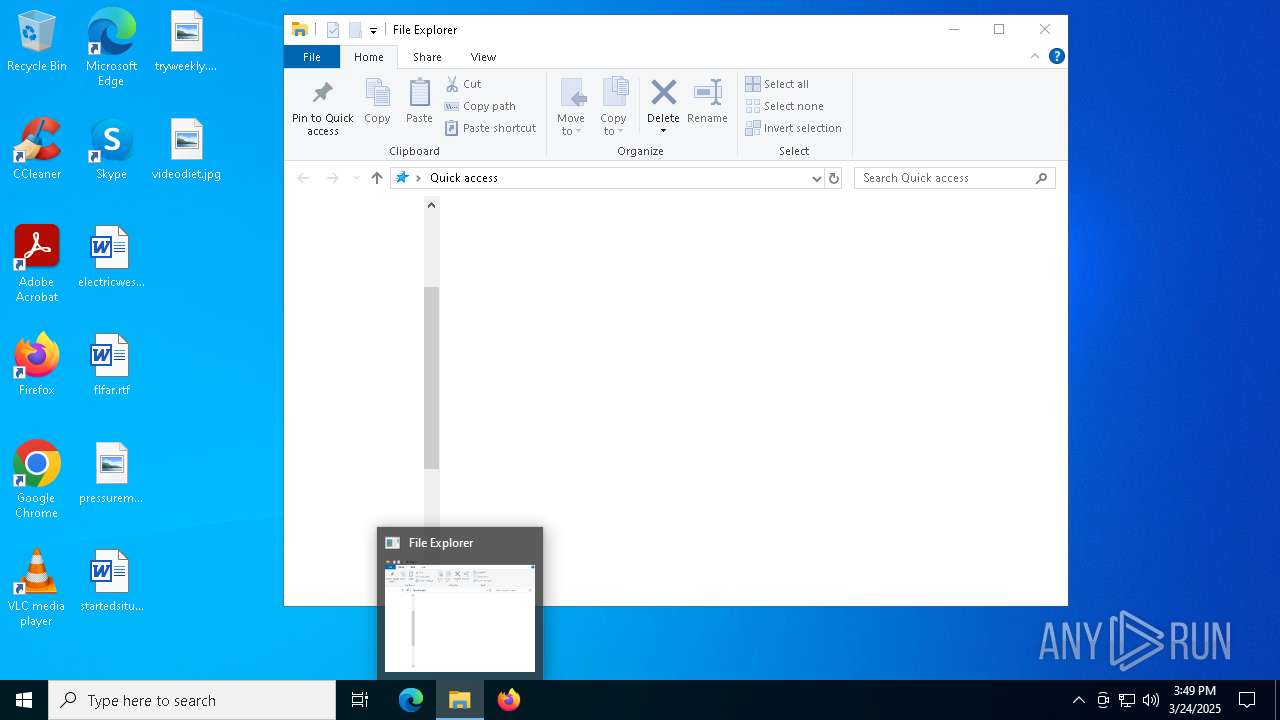Click Up one level arrow
This screenshot has width=1280, height=720.
[x=377, y=178]
